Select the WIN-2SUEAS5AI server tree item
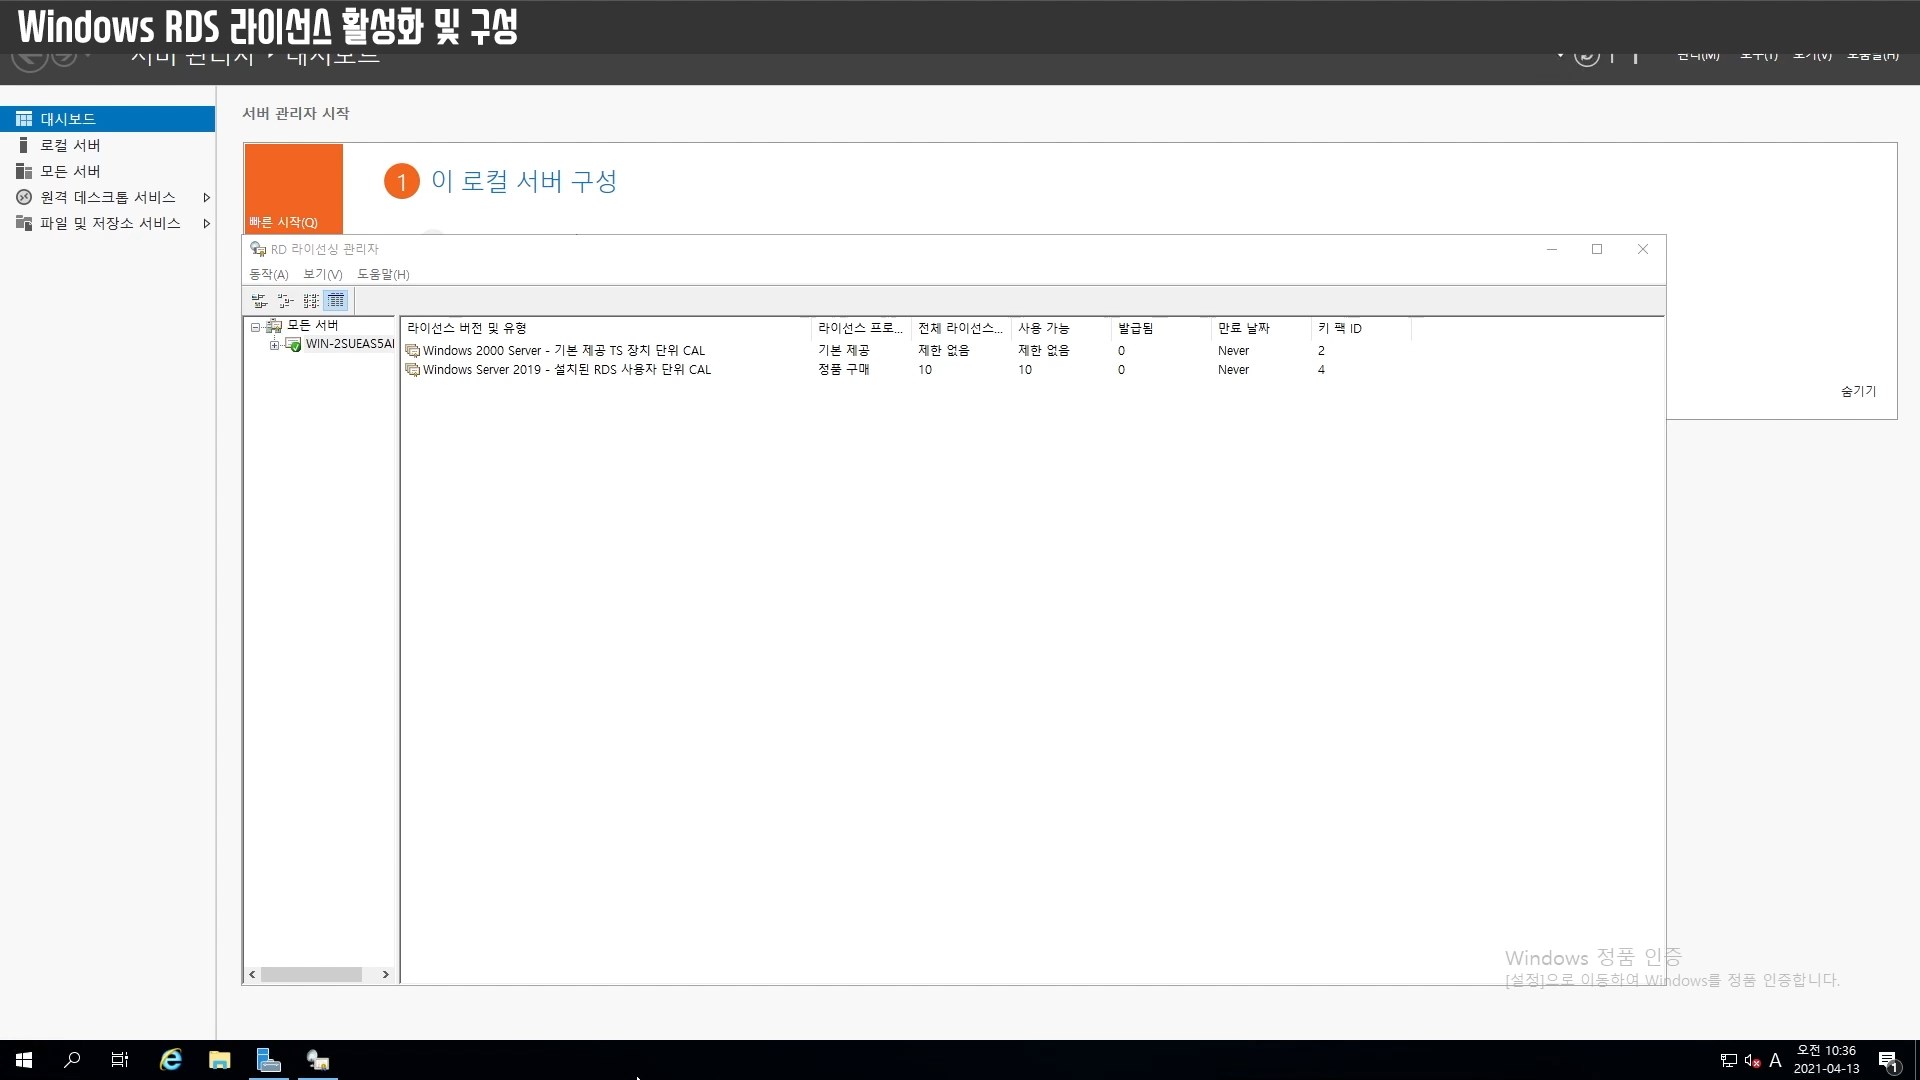The height and width of the screenshot is (1080, 1920). pos(350,344)
